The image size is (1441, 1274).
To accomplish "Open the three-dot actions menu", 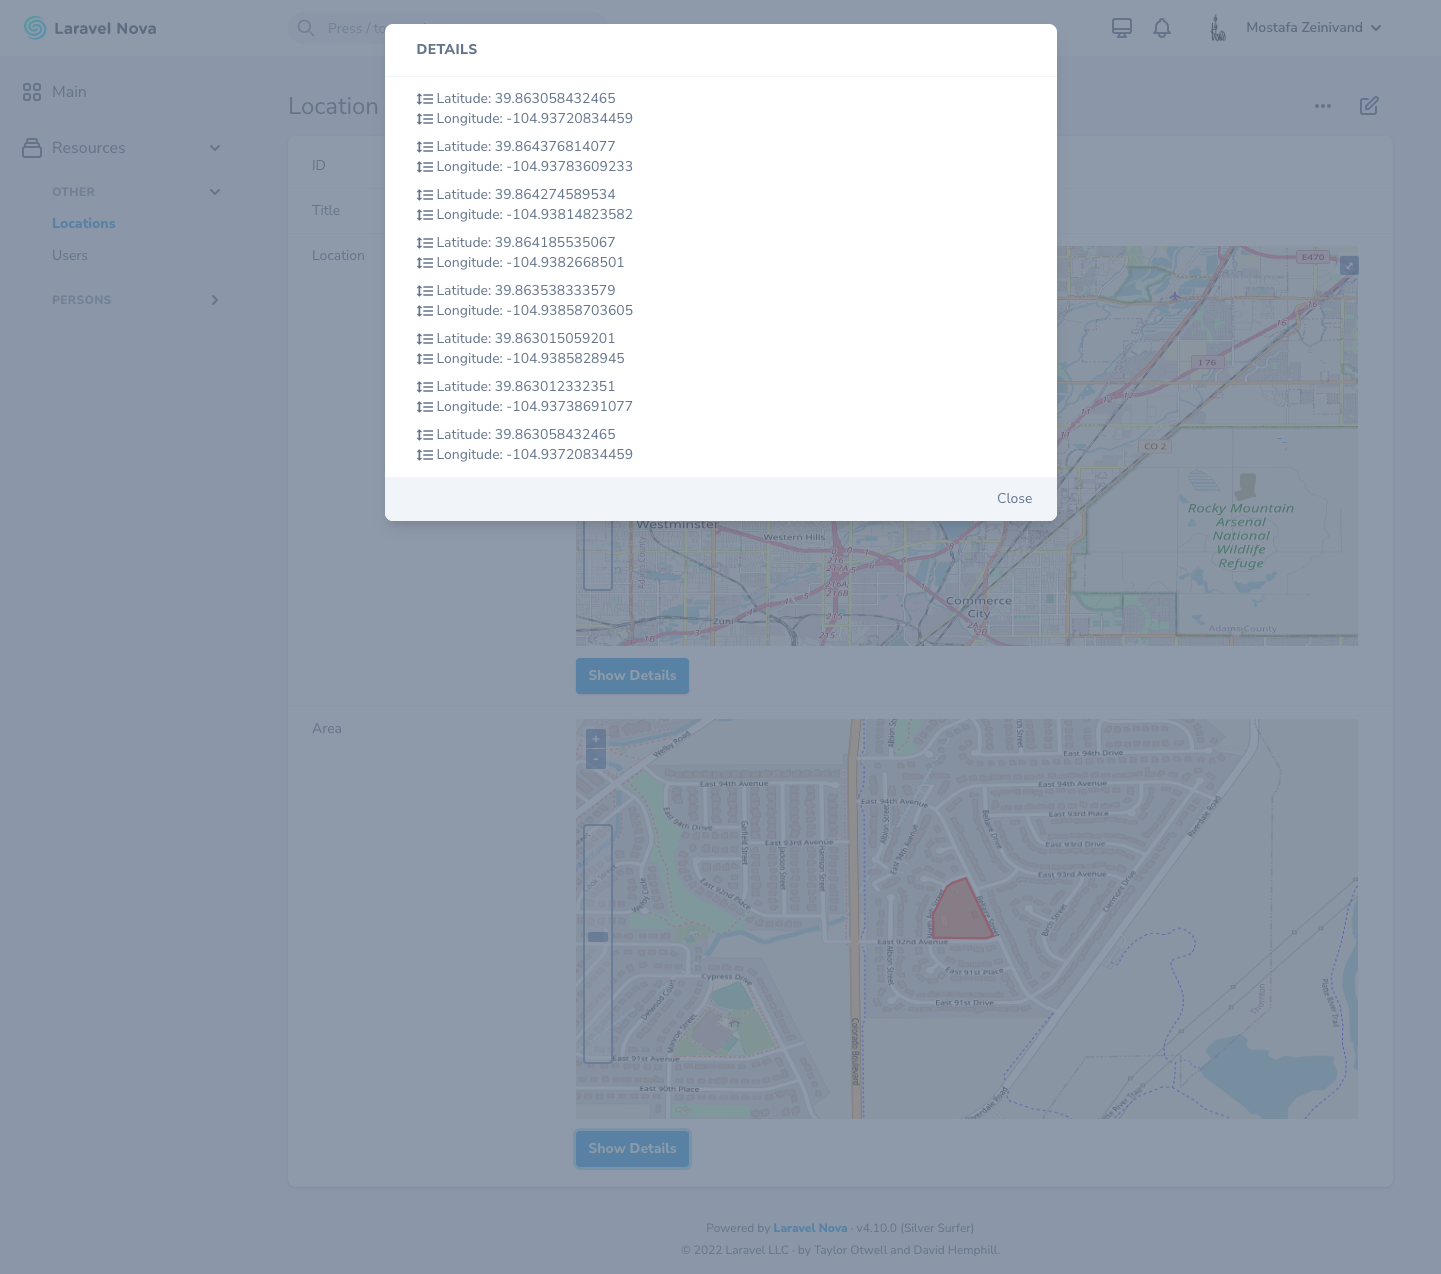I will click(x=1322, y=106).
